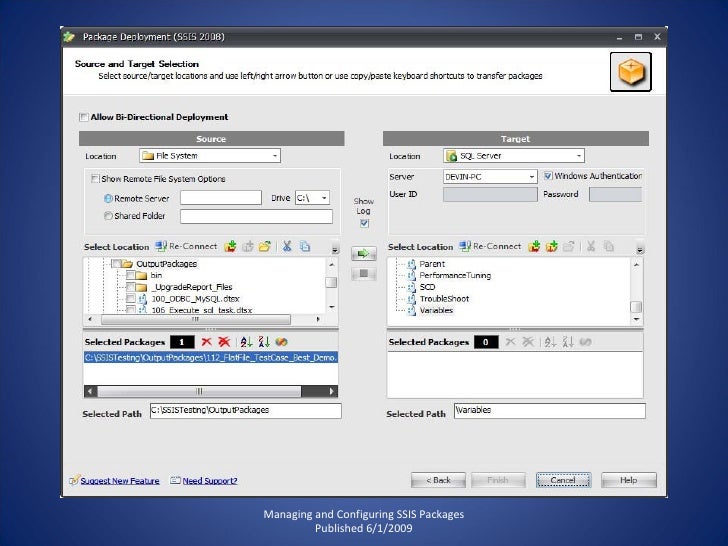728x546 pixels.
Task: Click the Help button
Action: pos(629,480)
